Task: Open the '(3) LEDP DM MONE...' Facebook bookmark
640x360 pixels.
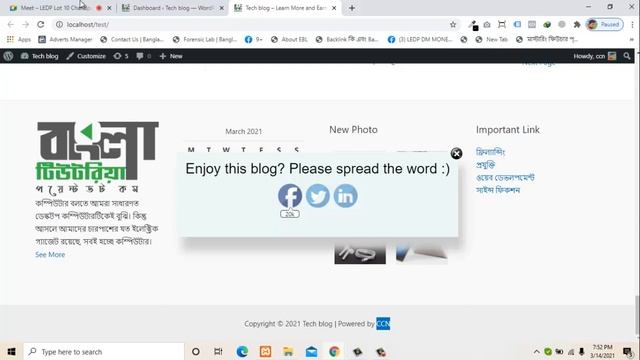Action: pos(420,39)
